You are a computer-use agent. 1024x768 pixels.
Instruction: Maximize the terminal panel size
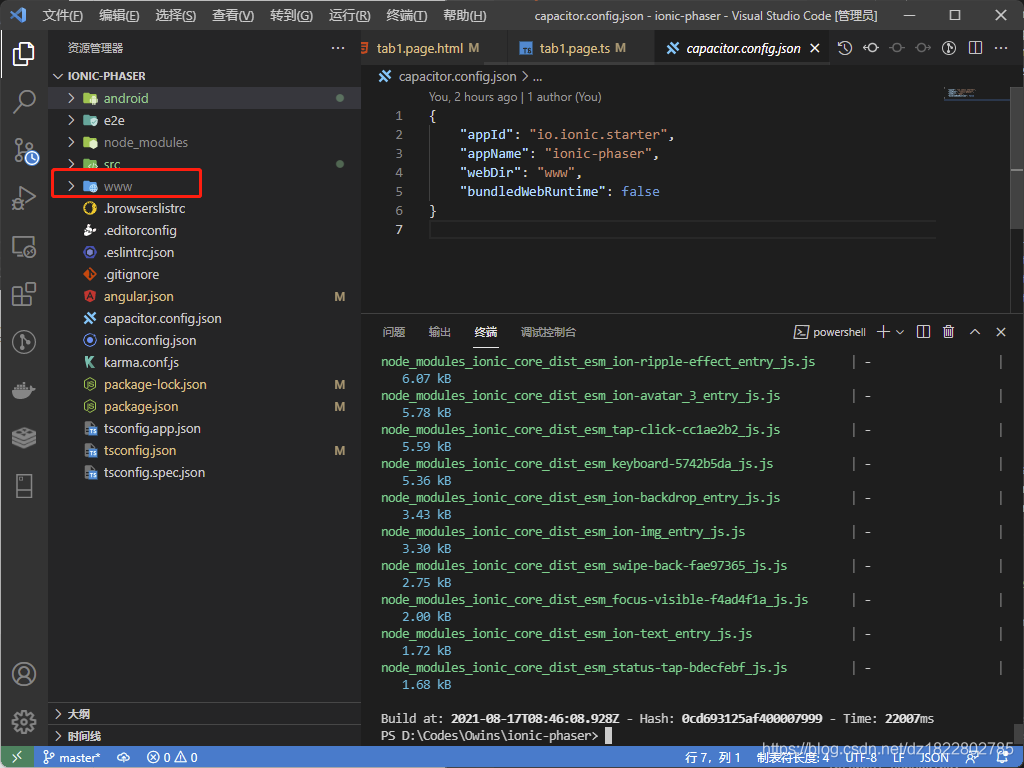pyautogui.click(x=975, y=332)
